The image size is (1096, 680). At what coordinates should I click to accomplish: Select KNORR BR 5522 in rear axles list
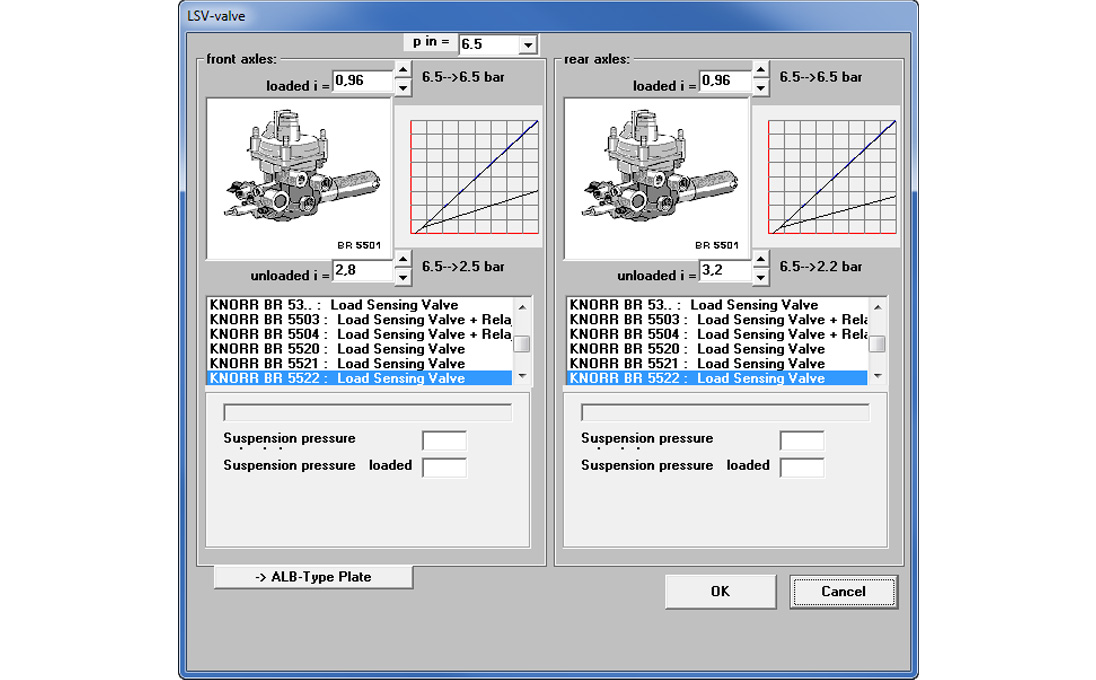pyautogui.click(x=717, y=378)
